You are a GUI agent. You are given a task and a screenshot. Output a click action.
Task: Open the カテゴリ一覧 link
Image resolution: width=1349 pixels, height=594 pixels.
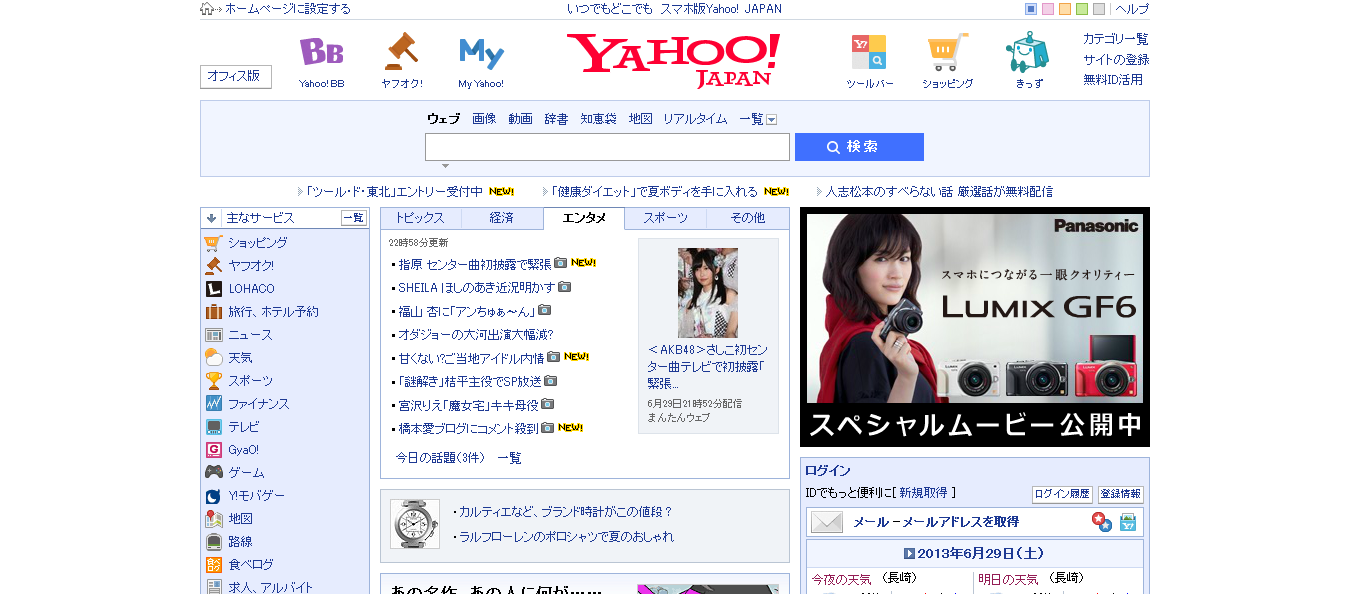1115,39
